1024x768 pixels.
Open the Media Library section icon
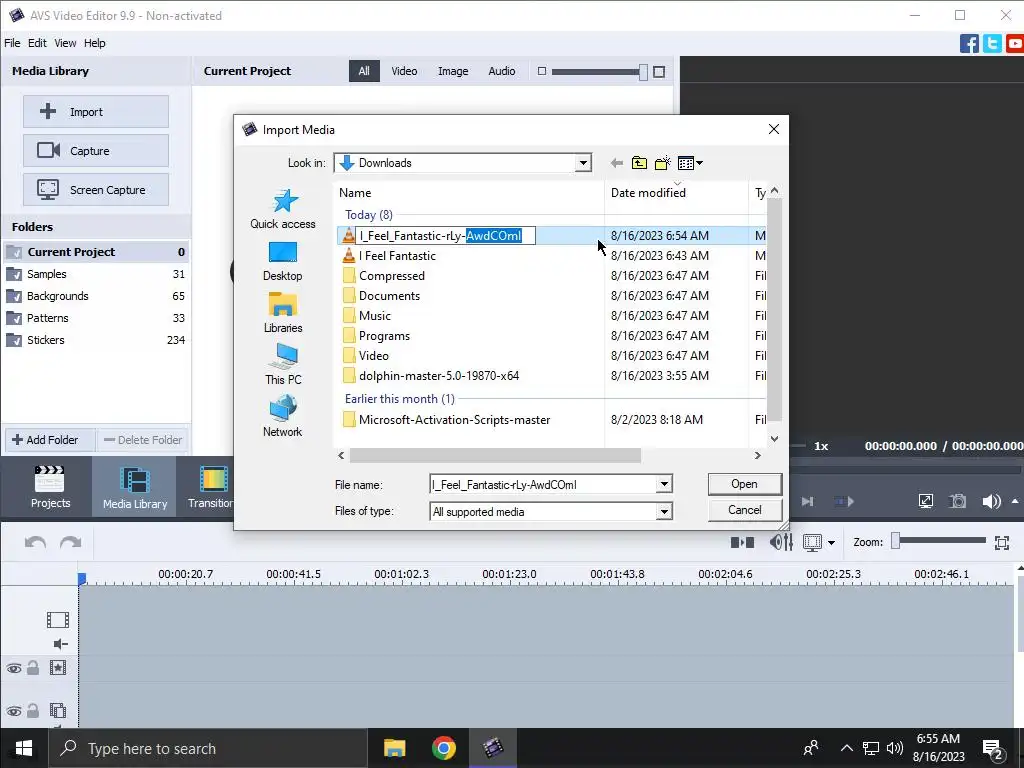[135, 487]
